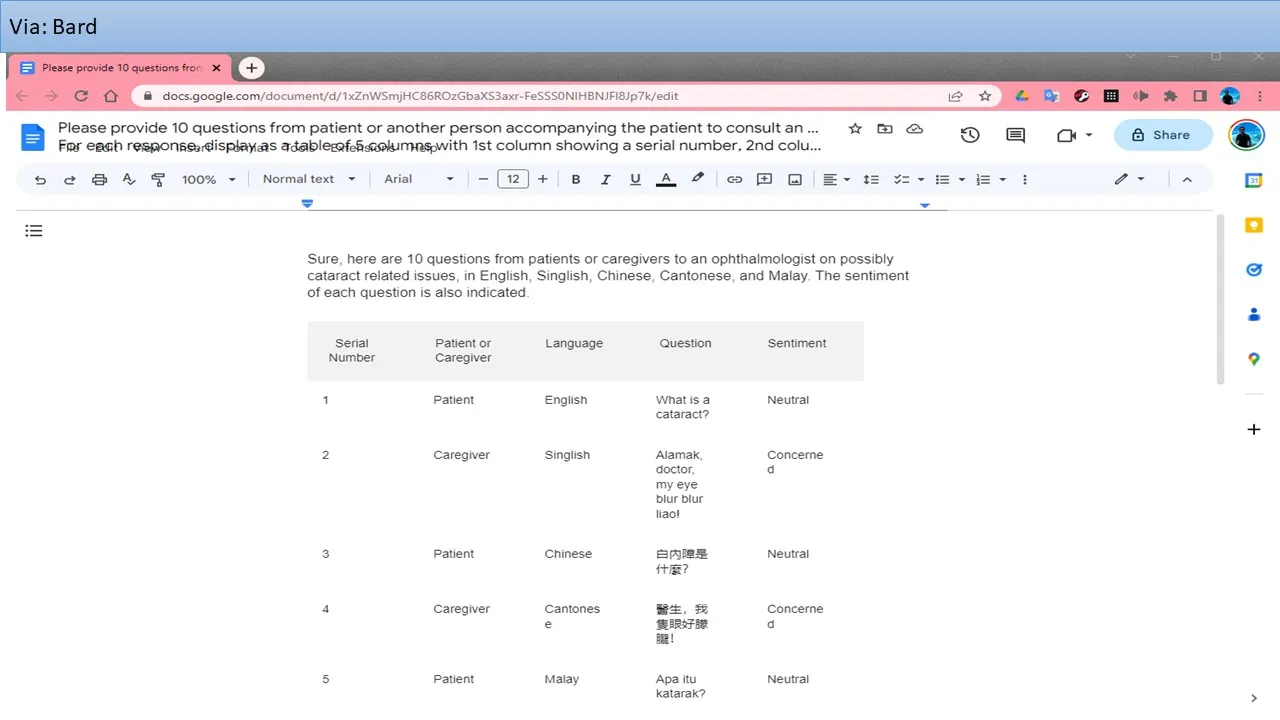Click cell 'What is a cataract?'
Viewport: 1280px width, 720px height.
pyautogui.click(x=683, y=407)
